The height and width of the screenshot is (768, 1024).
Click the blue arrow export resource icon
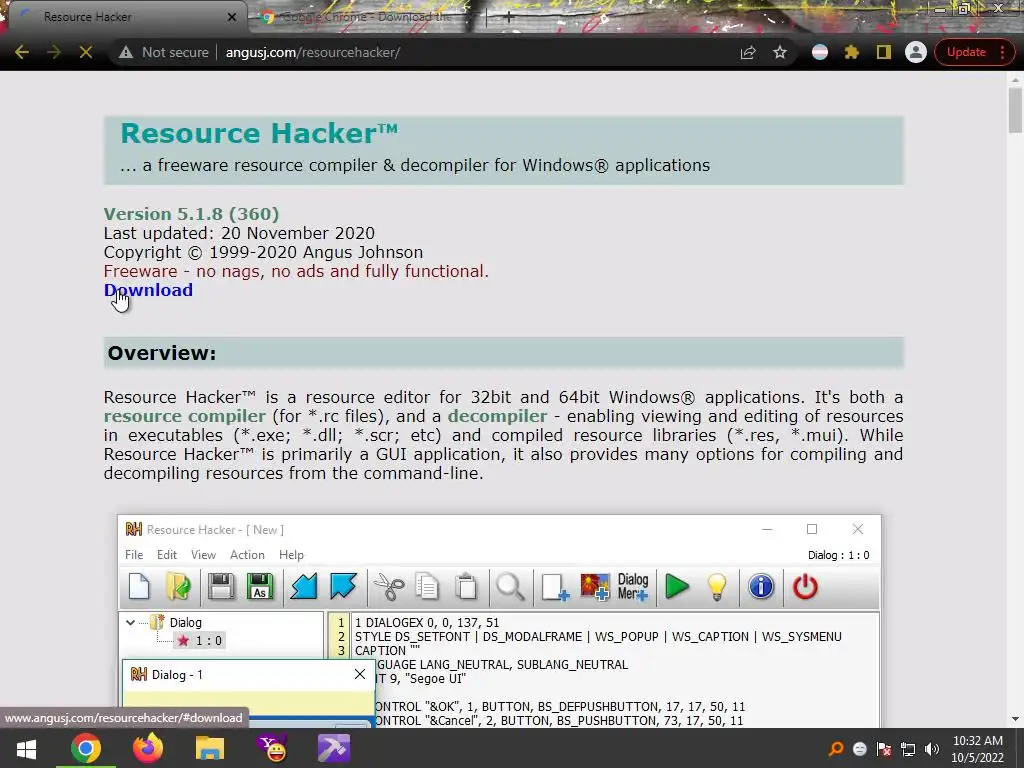point(343,586)
